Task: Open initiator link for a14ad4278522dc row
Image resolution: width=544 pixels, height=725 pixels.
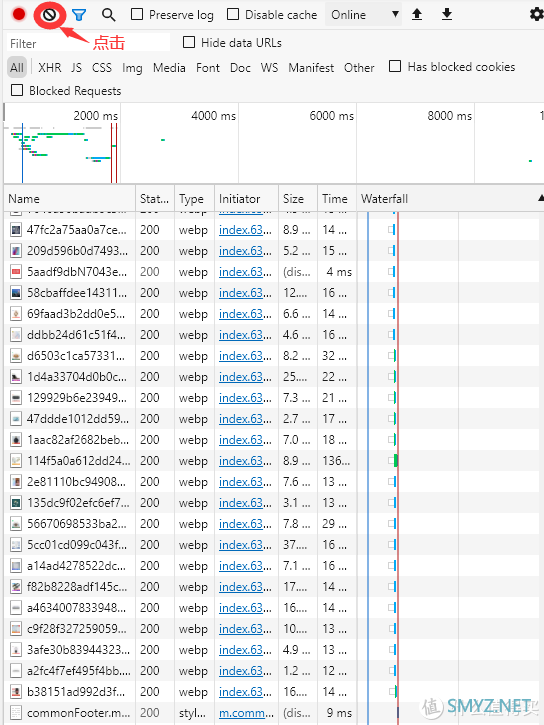Action: coord(245,566)
